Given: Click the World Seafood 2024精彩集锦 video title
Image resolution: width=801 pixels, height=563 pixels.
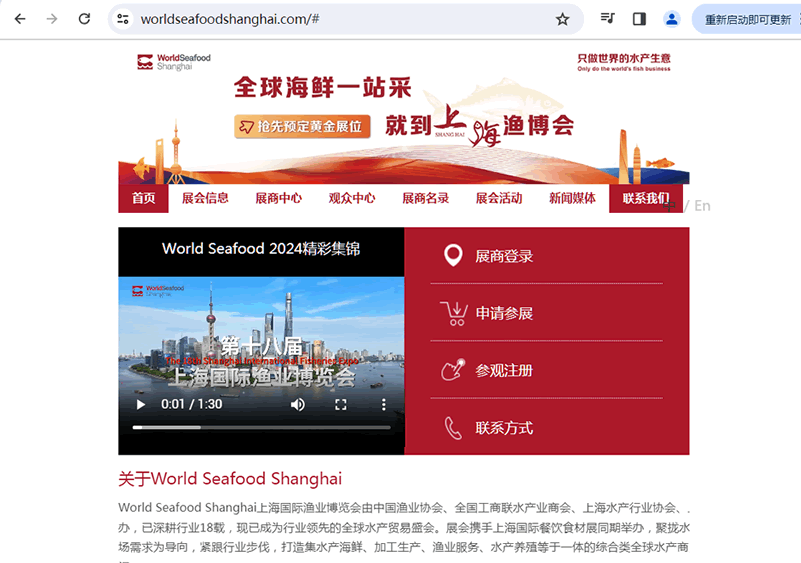Looking at the screenshot, I should (x=261, y=249).
